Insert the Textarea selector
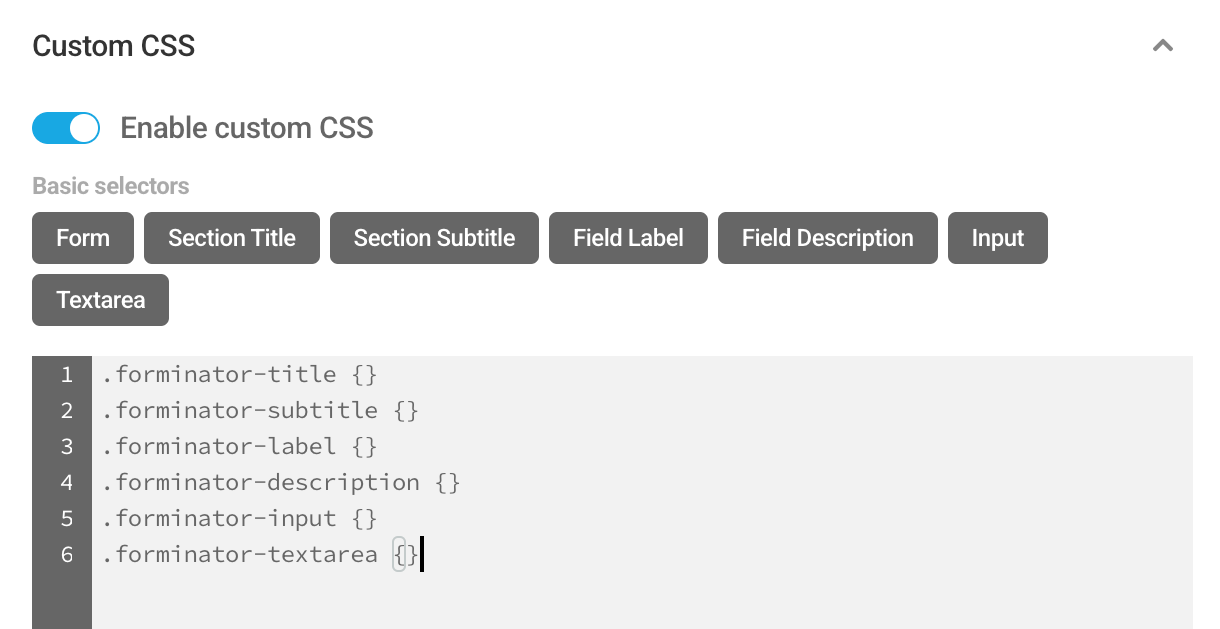This screenshot has width=1220, height=629. (100, 300)
